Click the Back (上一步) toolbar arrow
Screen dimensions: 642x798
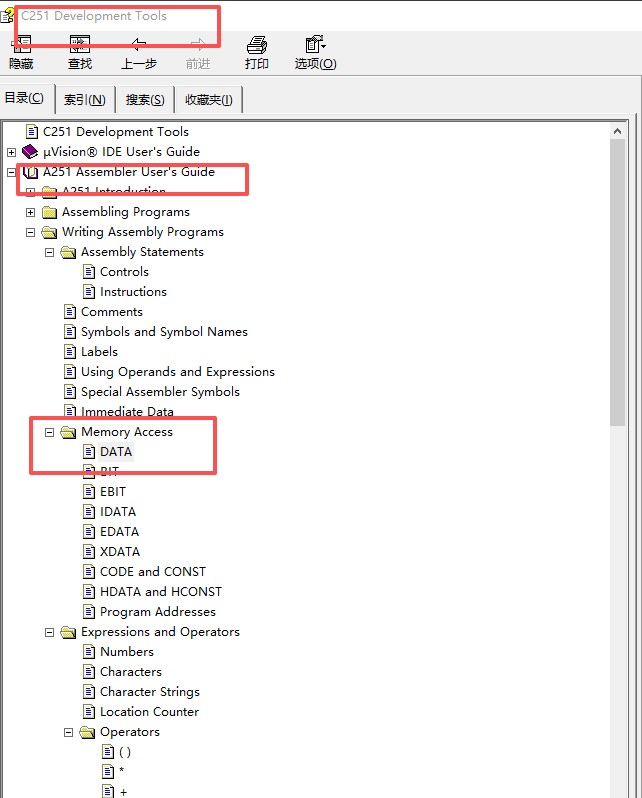point(138,45)
